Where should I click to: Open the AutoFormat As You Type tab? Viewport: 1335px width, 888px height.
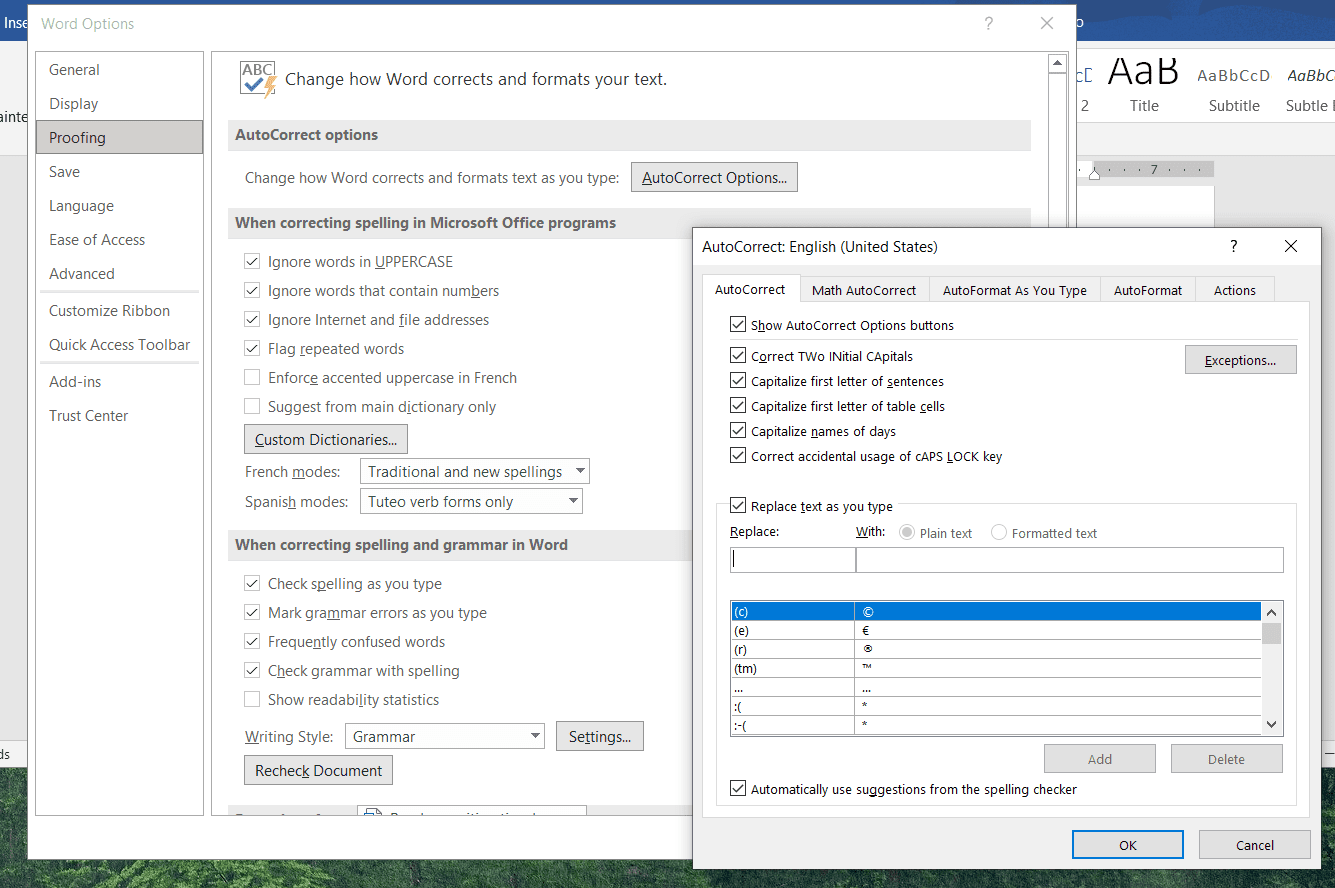1014,290
